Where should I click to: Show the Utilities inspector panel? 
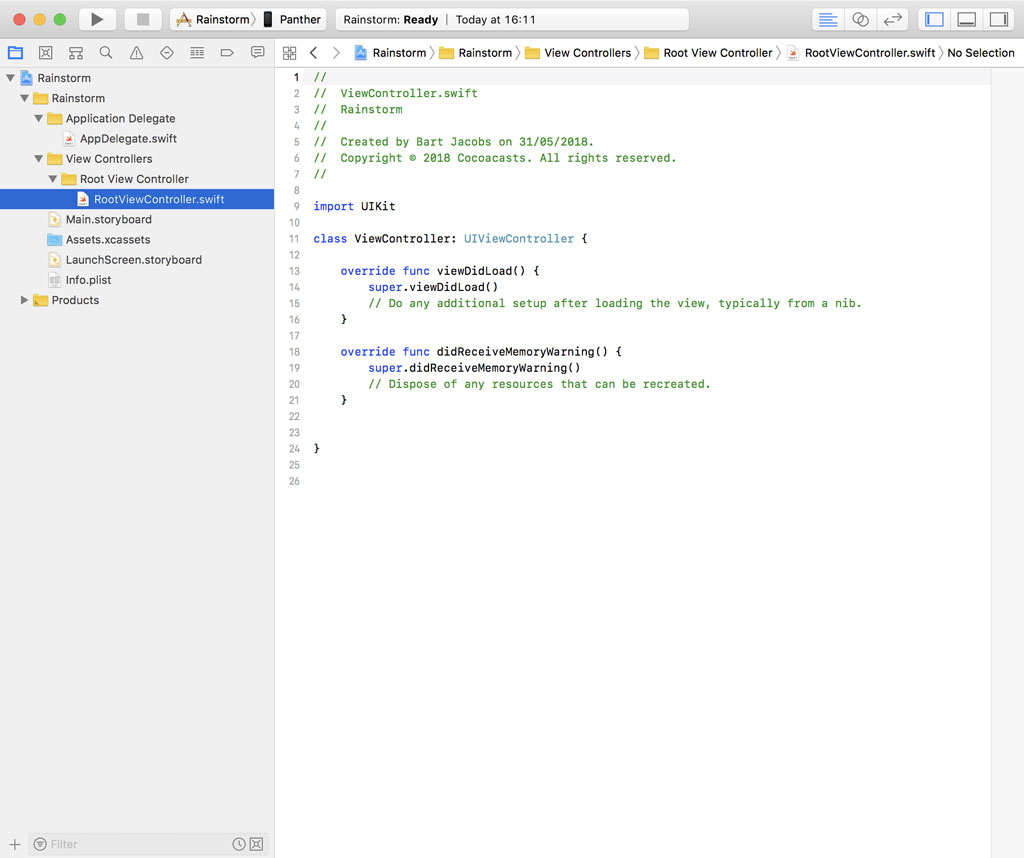tap(1000, 17)
